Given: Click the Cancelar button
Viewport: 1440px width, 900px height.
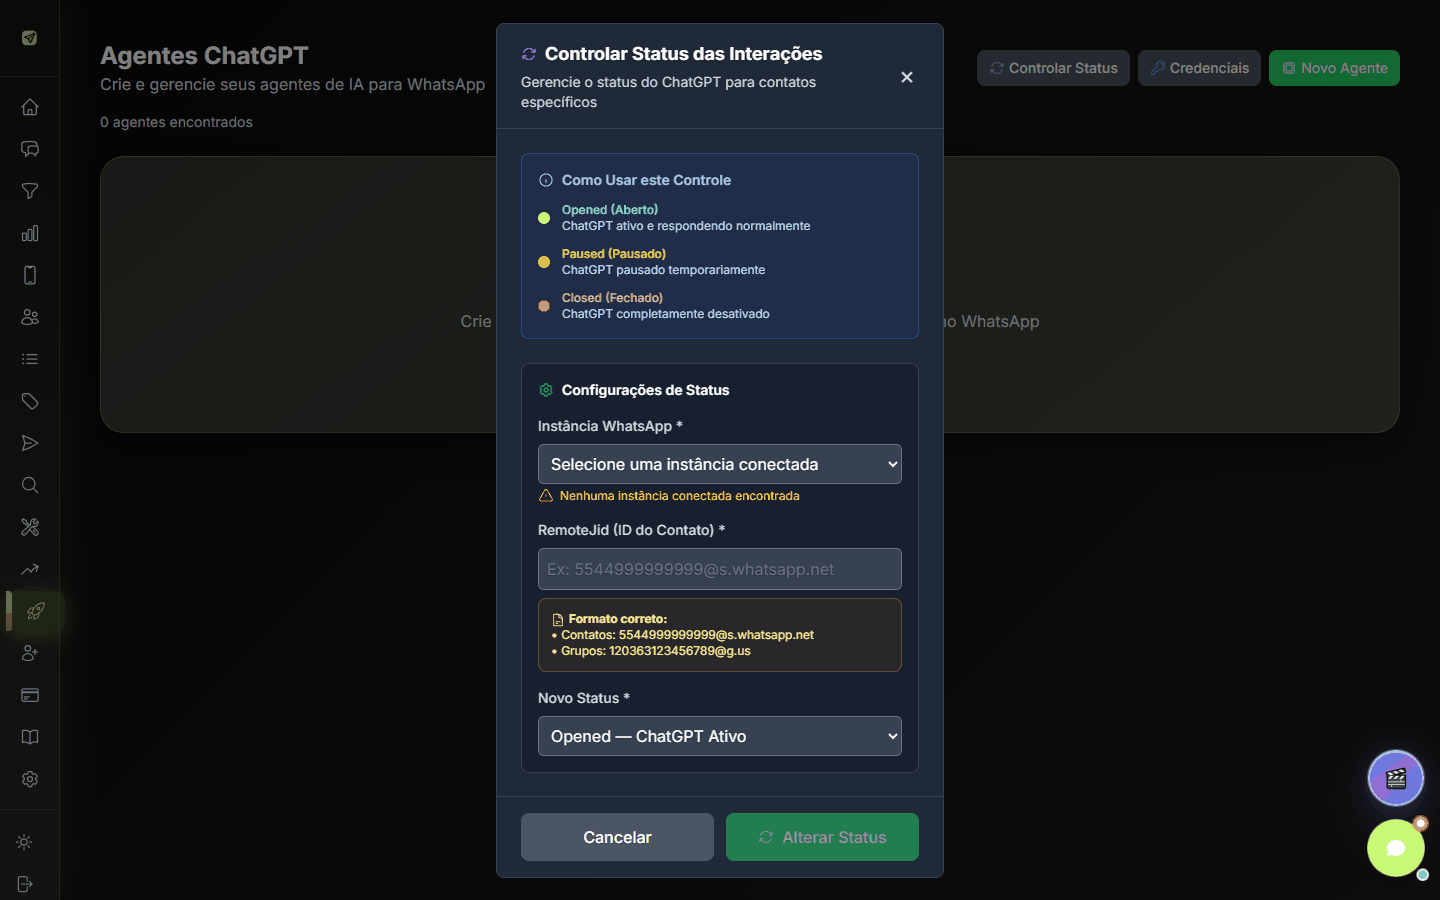Looking at the screenshot, I should coord(617,837).
